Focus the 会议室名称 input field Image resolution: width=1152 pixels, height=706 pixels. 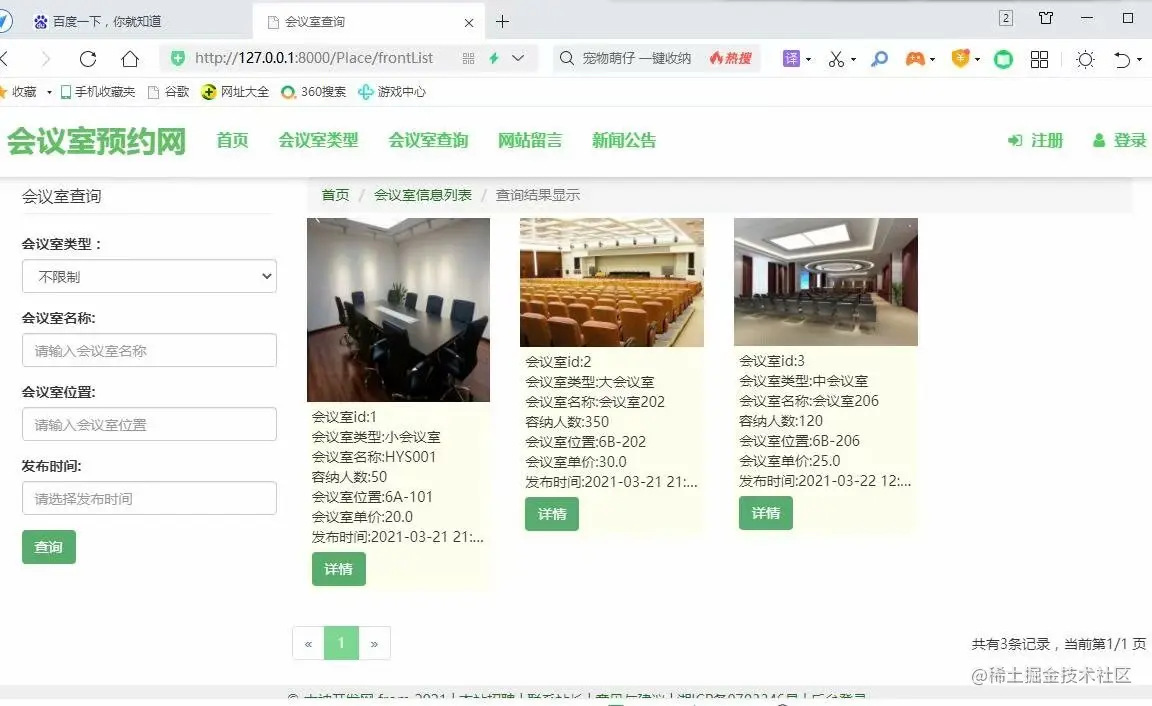[x=149, y=350]
